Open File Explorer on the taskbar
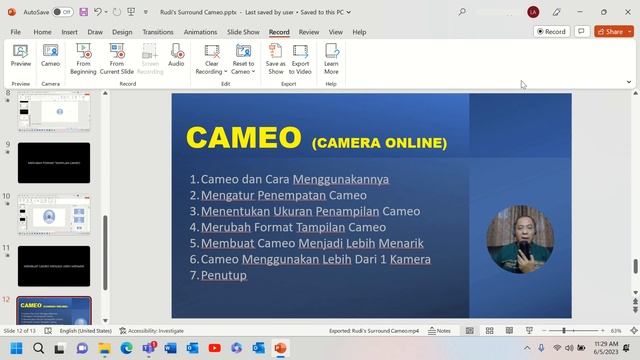Screen dimensions: 640x360 coord(104,348)
